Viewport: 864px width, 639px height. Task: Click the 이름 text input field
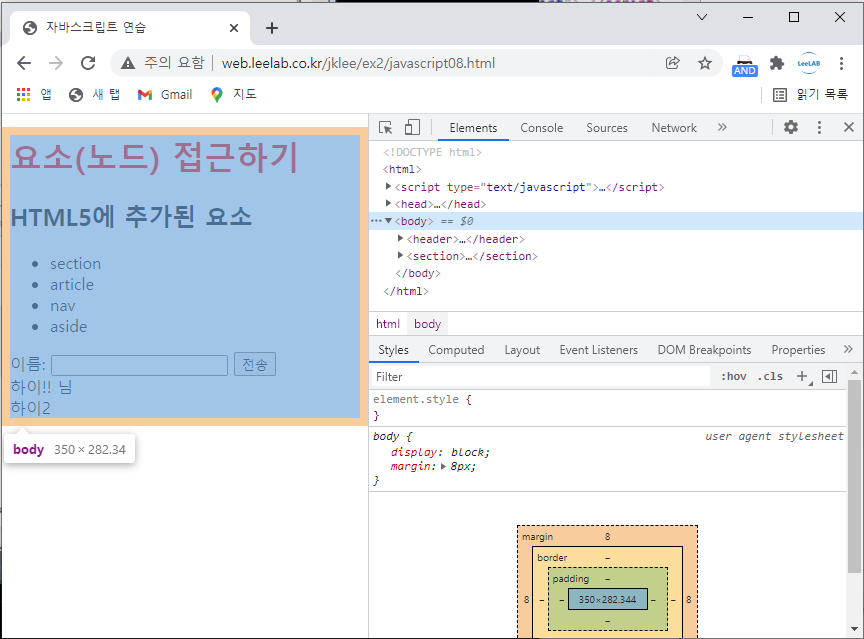point(139,365)
